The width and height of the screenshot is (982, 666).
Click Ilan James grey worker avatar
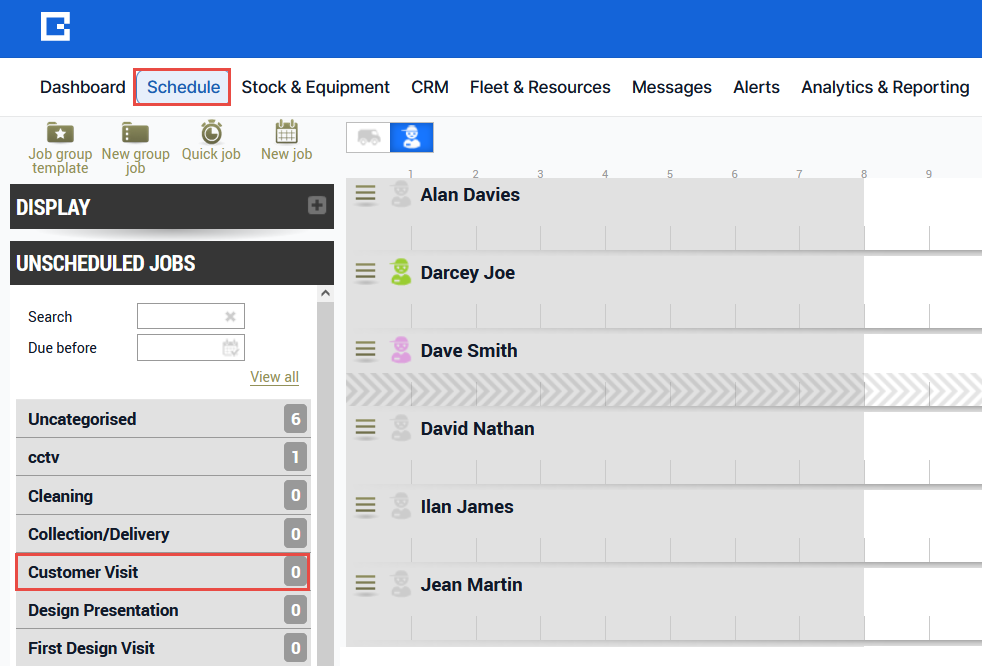pos(401,506)
